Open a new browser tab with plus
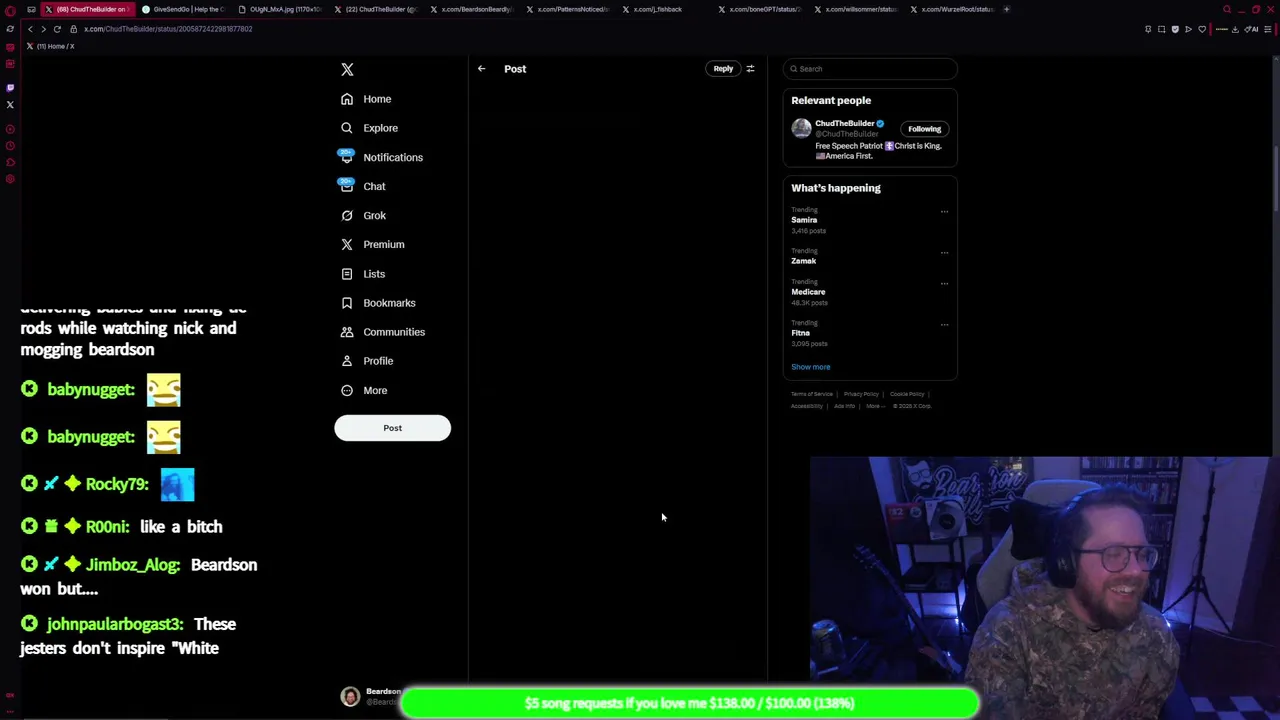Viewport: 1280px width, 720px height. coord(1006,9)
